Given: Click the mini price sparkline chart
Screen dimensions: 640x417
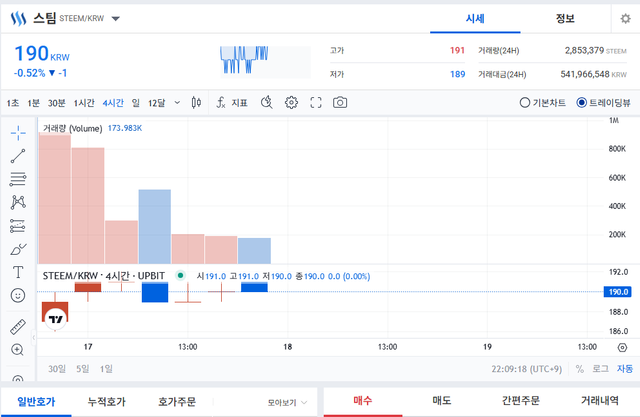Looking at the screenshot, I should tap(265, 61).
